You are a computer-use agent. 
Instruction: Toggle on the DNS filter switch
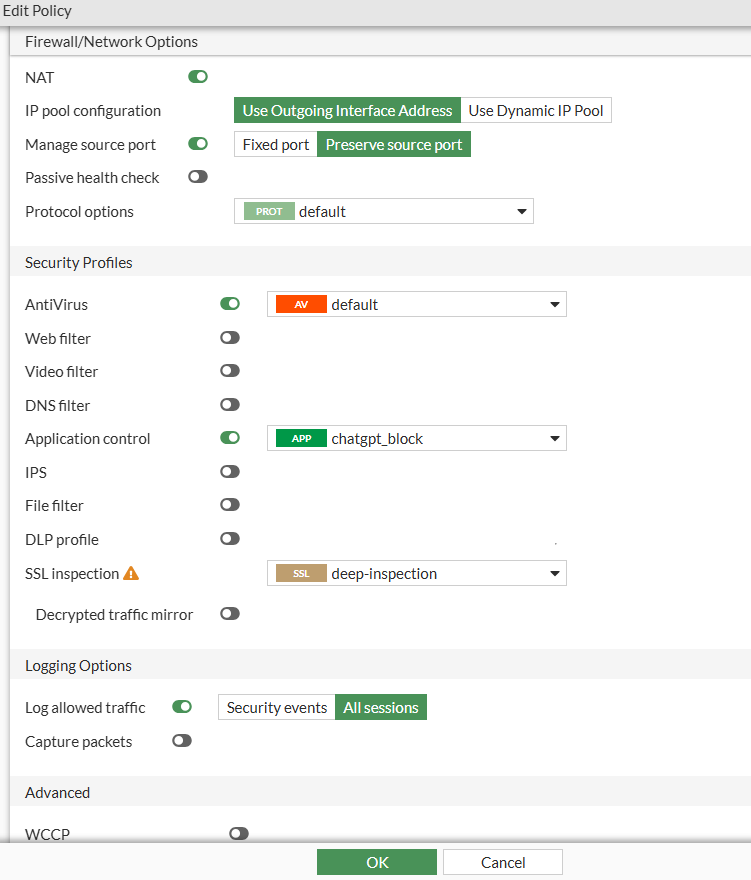click(x=230, y=405)
